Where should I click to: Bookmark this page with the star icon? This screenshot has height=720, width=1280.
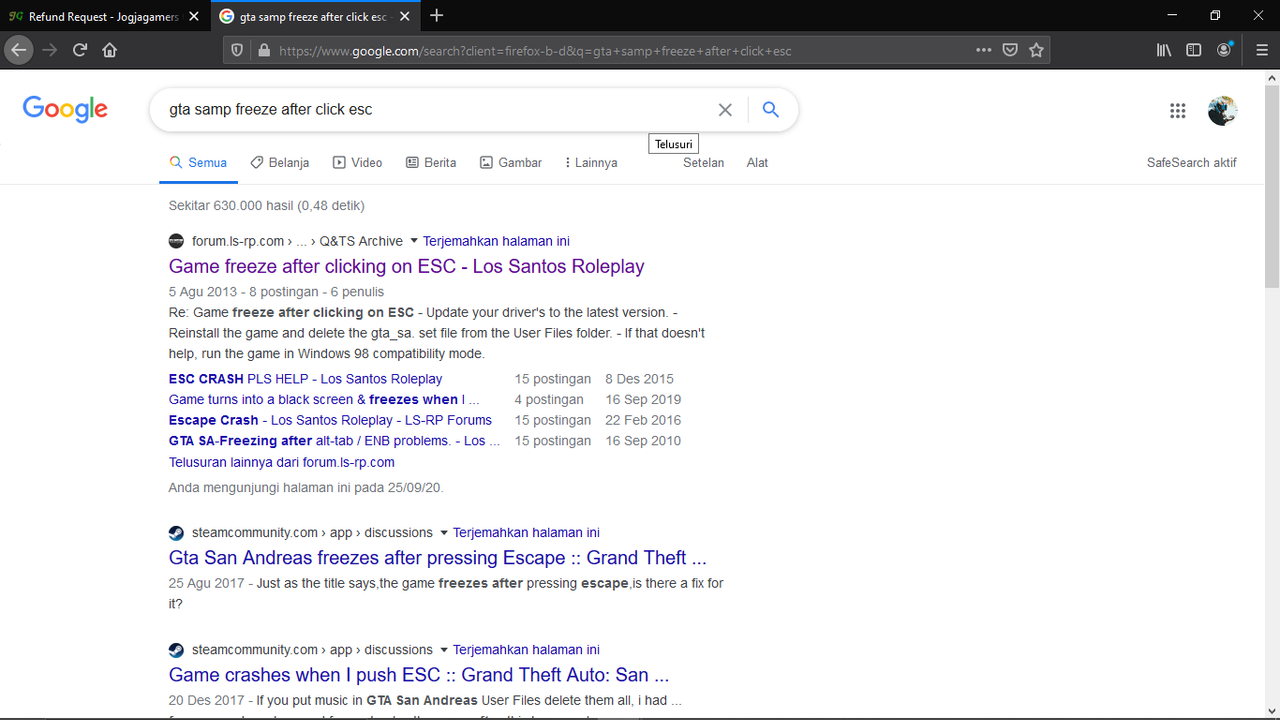tap(1037, 50)
